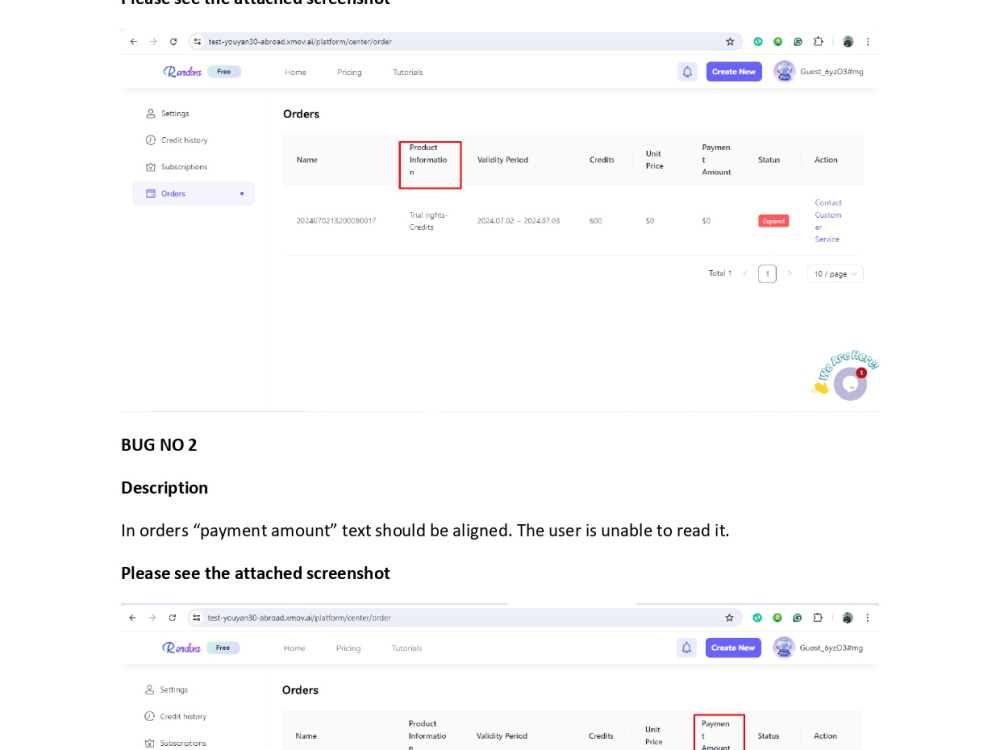Click Rendora logo in second screenshot
Screen dimensions: 1000x750
pos(181,647)
